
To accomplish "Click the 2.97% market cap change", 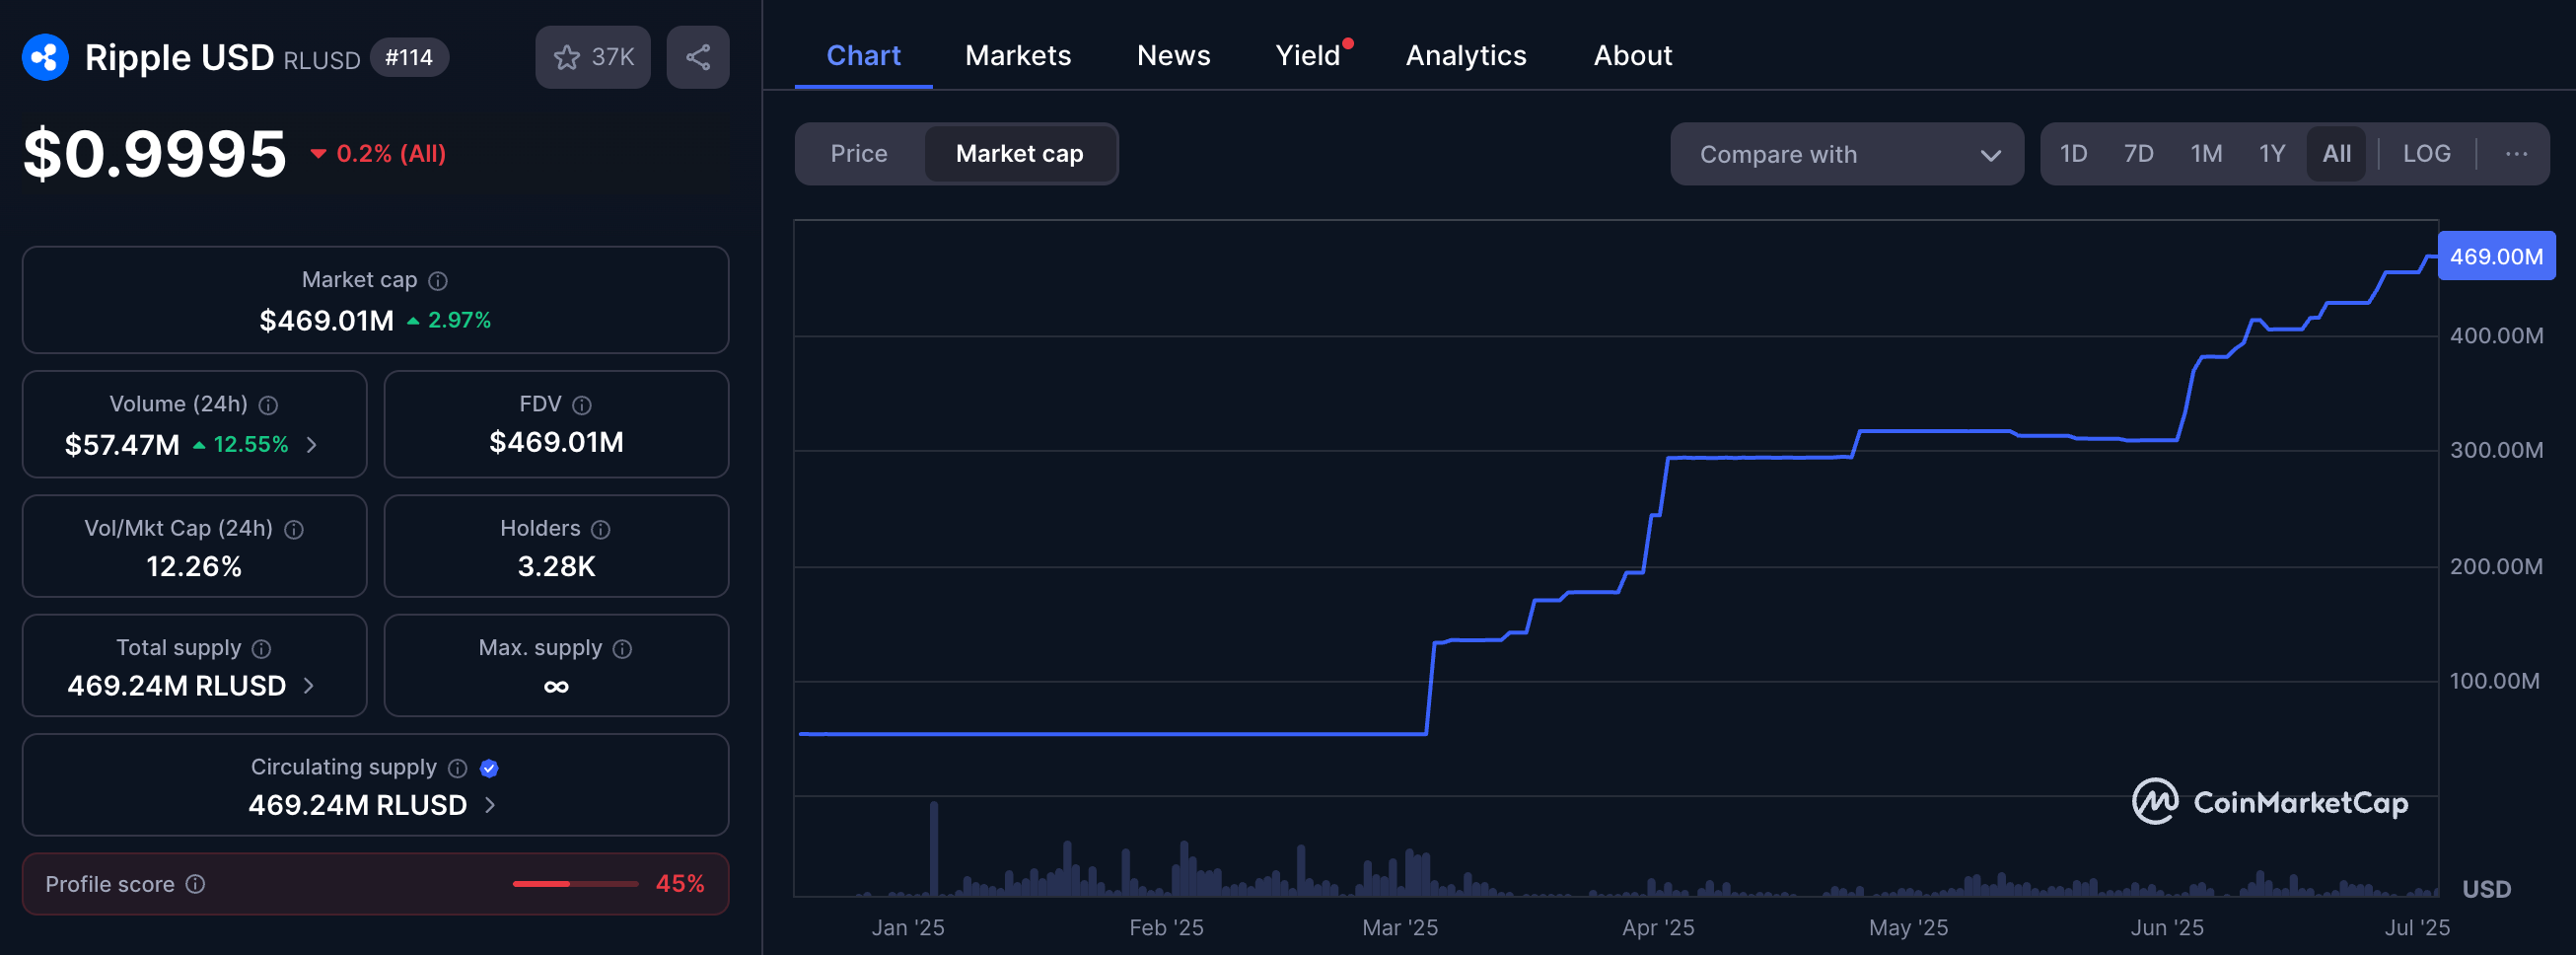I will point(459,321).
